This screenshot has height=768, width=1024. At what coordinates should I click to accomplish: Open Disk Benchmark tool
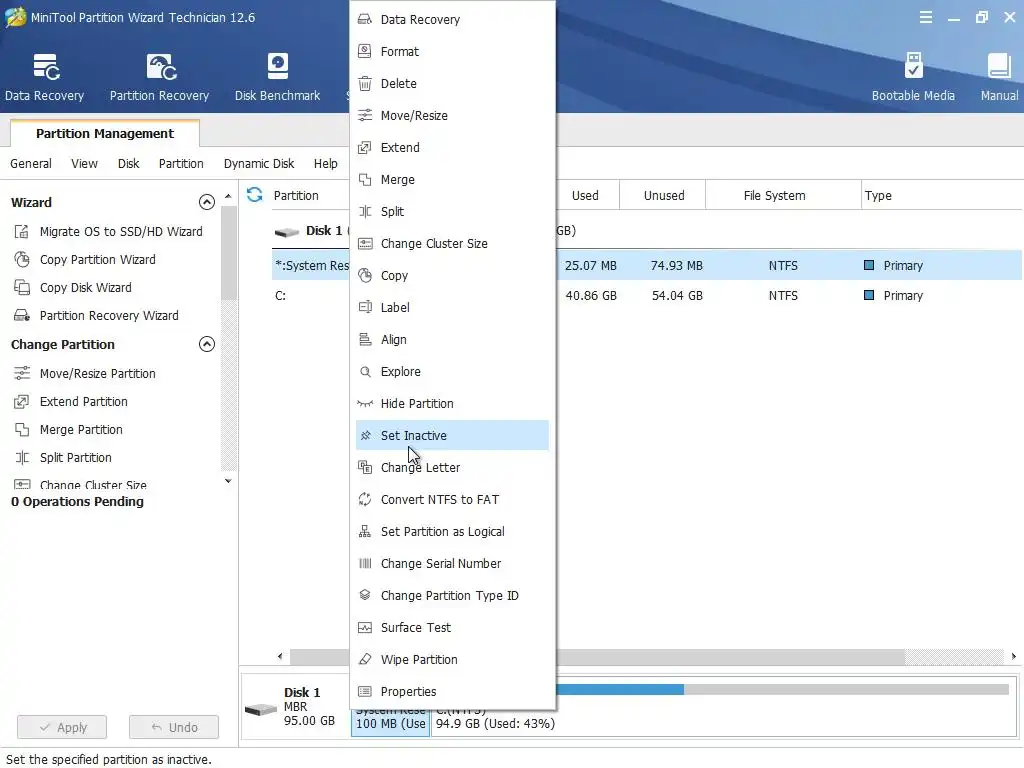278,77
